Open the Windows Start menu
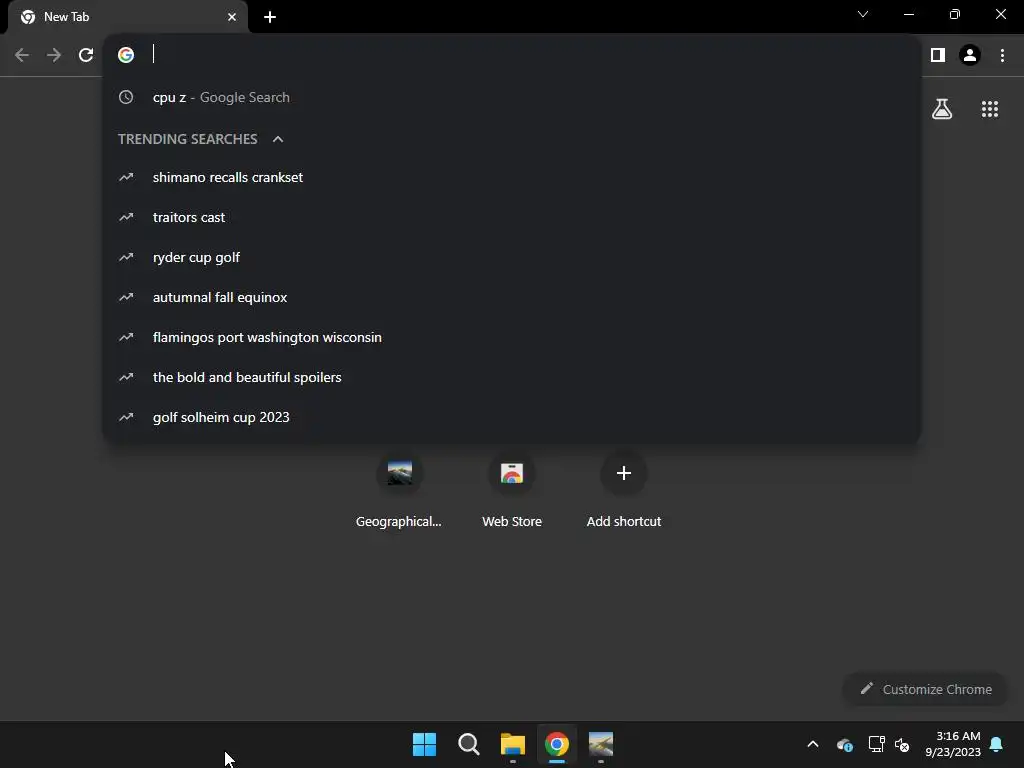This screenshot has height=768, width=1024. 424,744
